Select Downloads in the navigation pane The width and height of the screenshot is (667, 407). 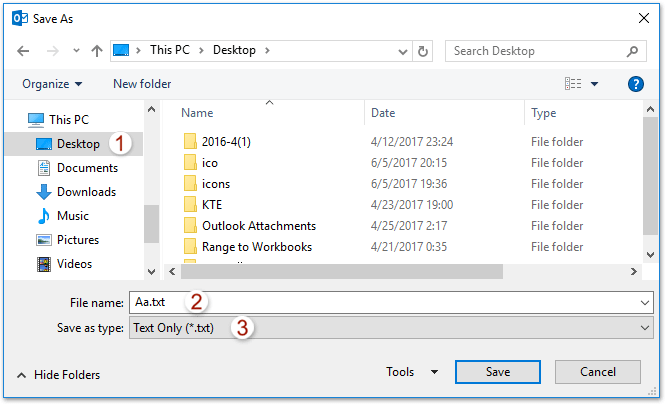tap(86, 192)
